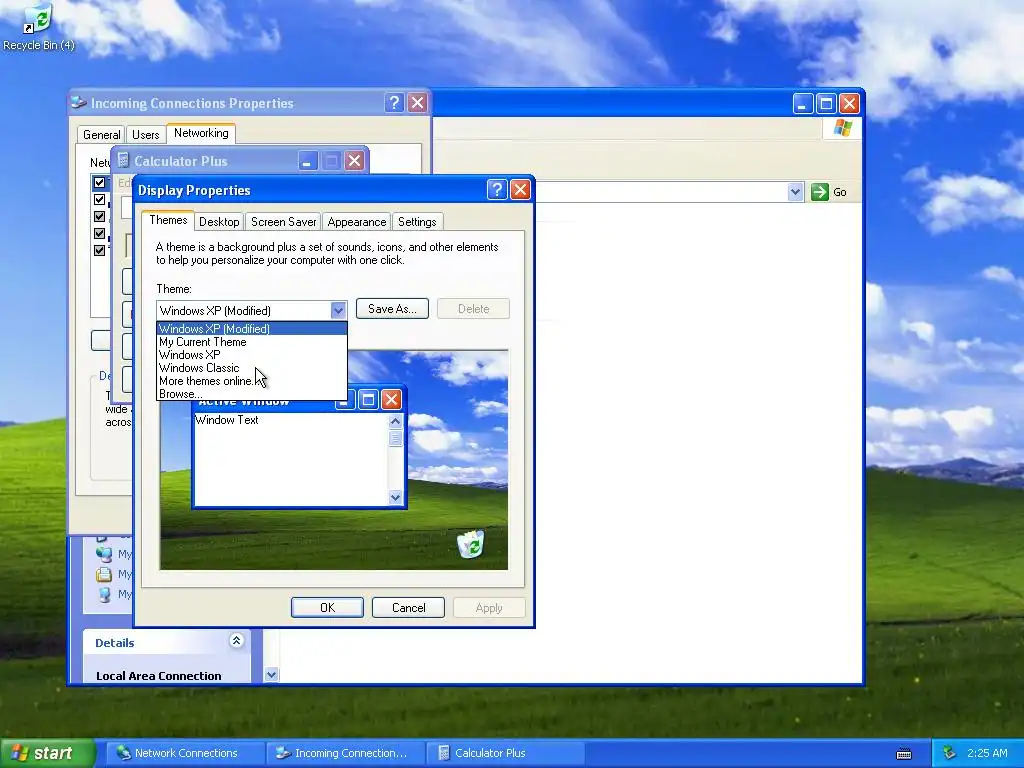Viewport: 1024px width, 768px height.
Task: Stay on the Themes tab
Action: [168, 220]
